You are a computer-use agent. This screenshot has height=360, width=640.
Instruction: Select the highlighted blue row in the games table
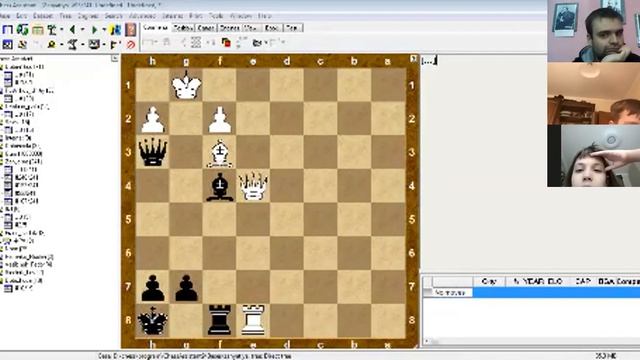556,293
